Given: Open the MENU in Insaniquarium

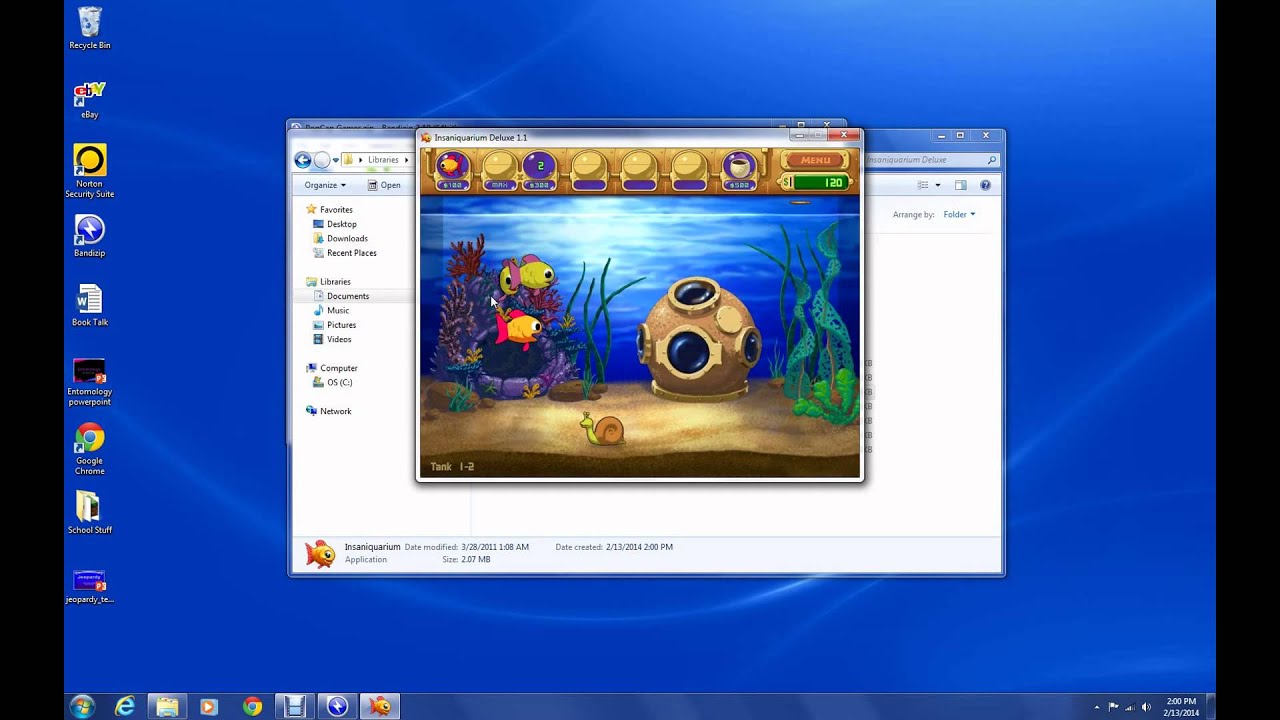Looking at the screenshot, I should [815, 160].
